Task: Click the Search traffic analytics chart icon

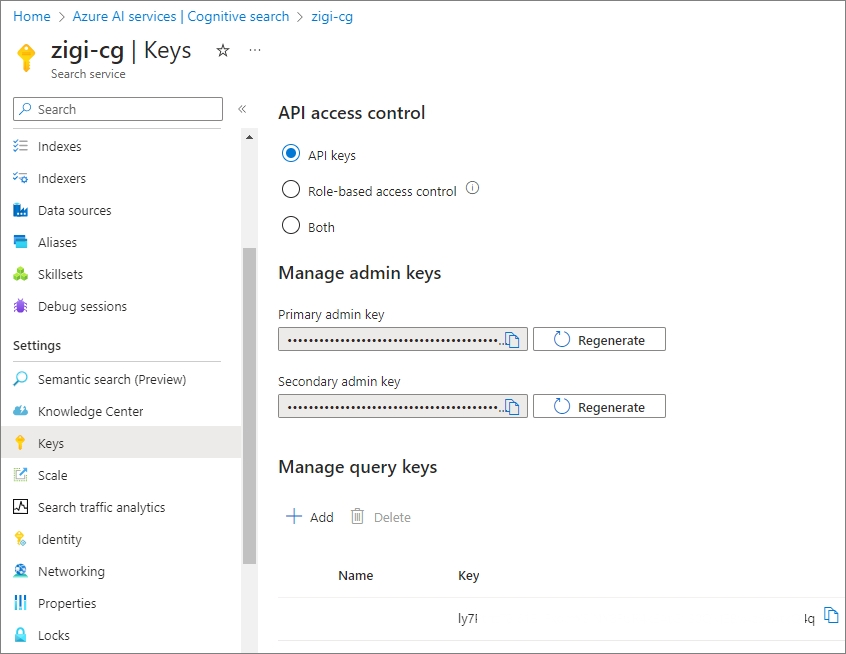Action: [x=21, y=507]
